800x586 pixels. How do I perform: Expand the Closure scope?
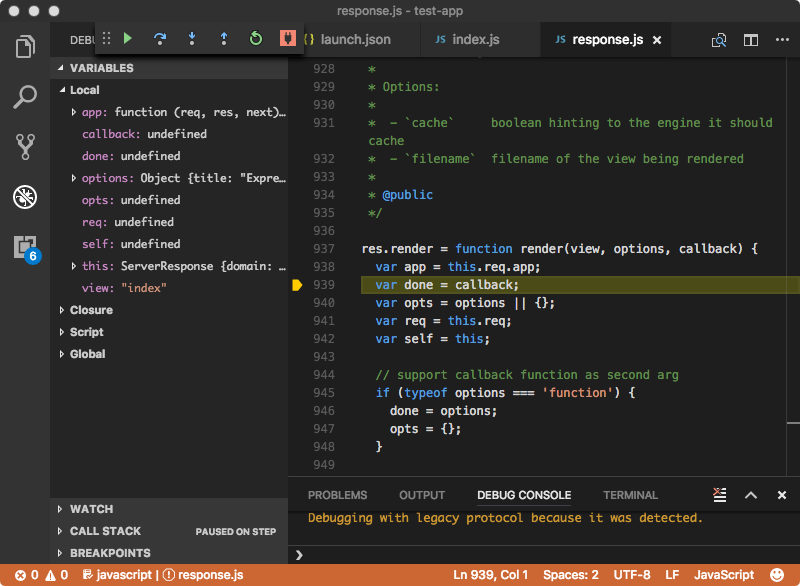(x=62, y=310)
